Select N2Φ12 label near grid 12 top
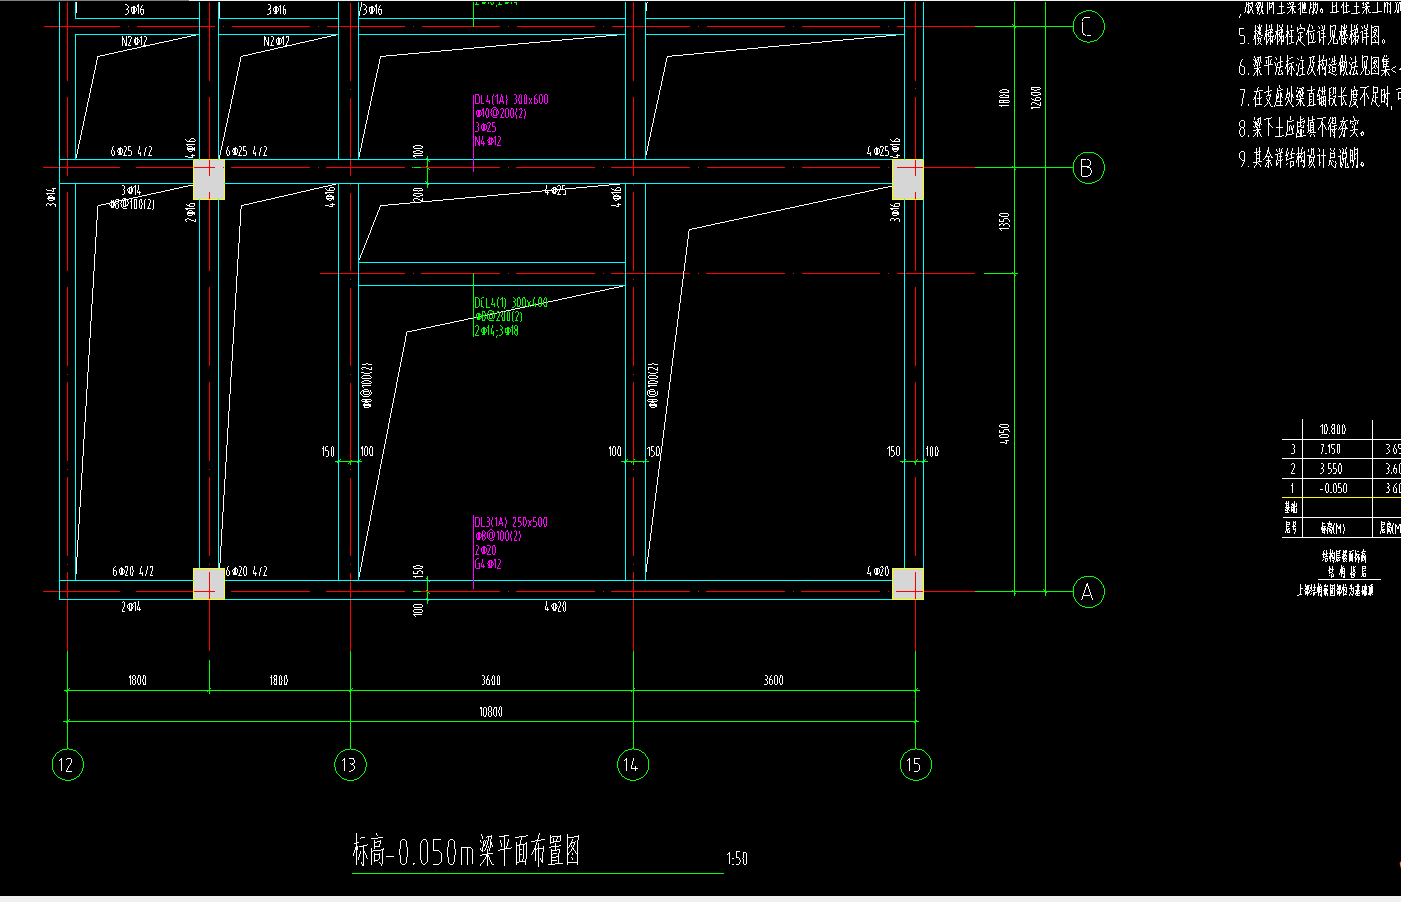This screenshot has height=902, width=1401. point(134,42)
